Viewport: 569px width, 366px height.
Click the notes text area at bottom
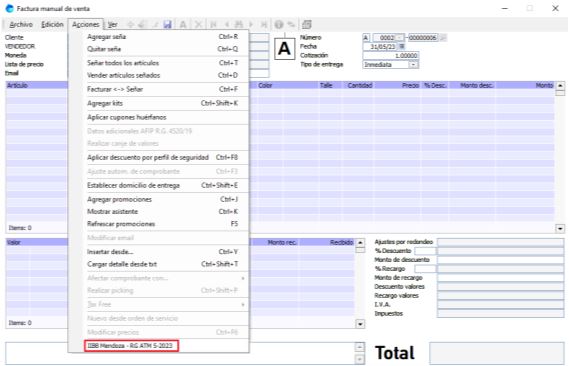180,353
